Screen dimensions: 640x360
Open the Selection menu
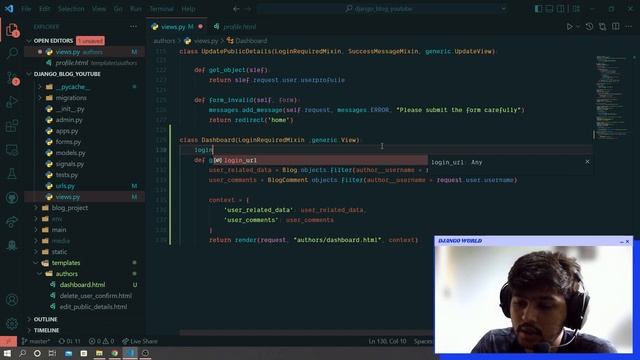click(71, 9)
